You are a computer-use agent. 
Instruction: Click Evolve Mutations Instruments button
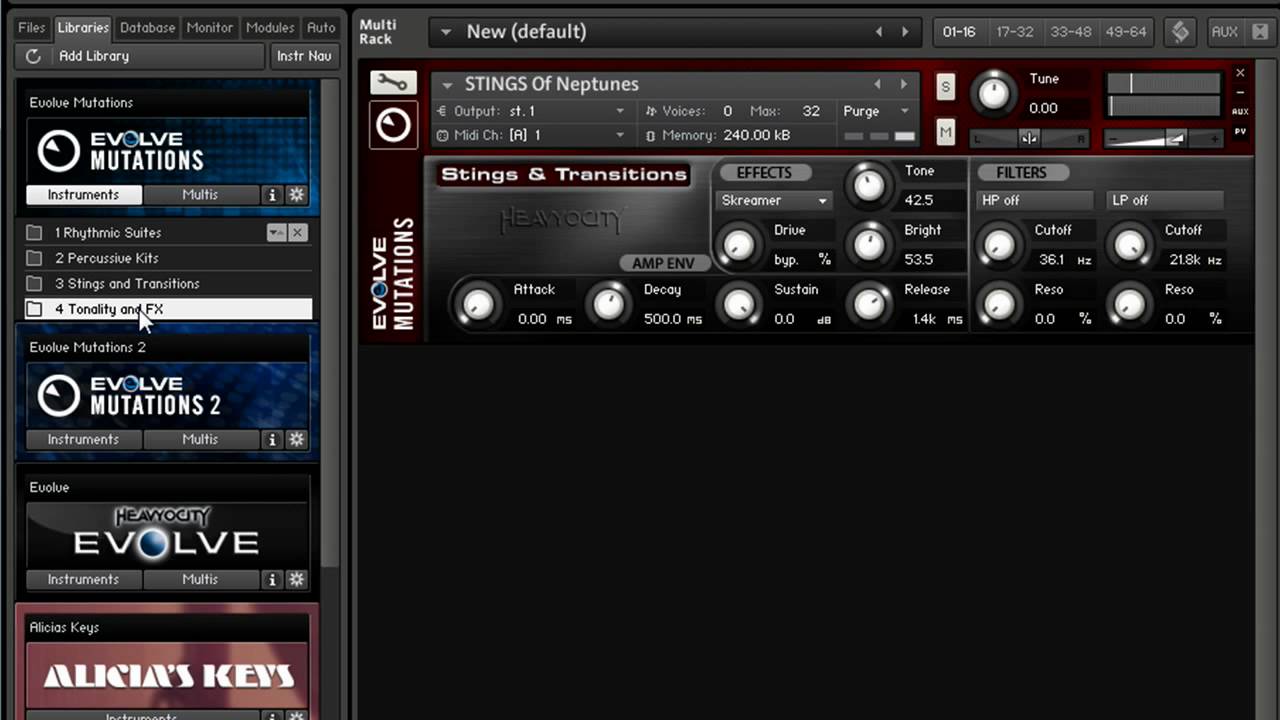click(x=83, y=195)
